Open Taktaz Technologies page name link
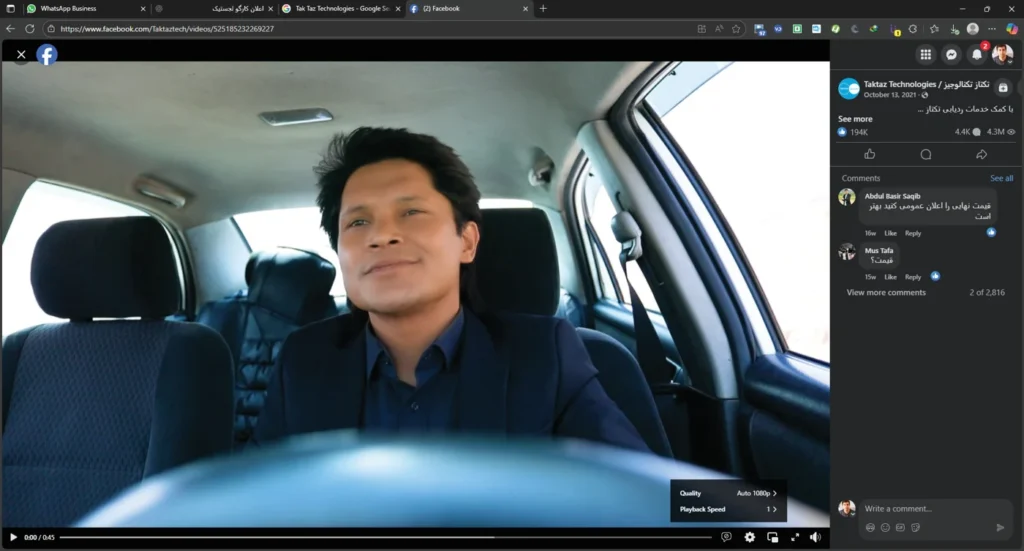Image resolution: width=1024 pixels, height=551 pixels. point(926,84)
